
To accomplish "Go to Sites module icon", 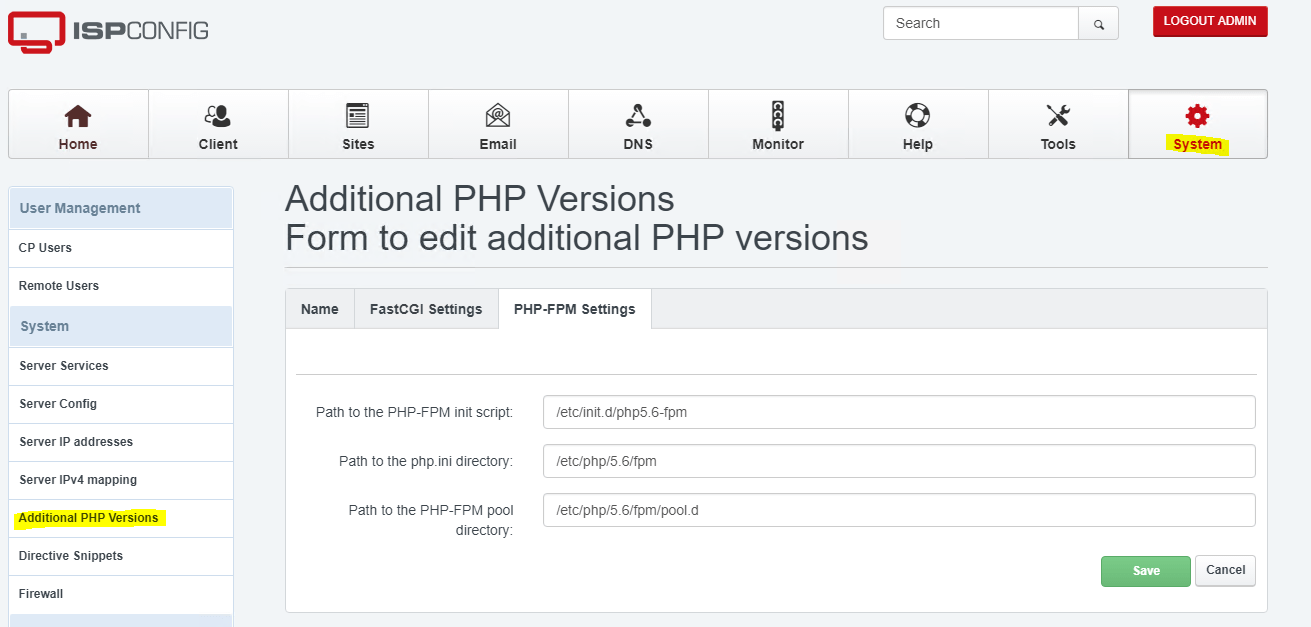I will [x=358, y=116].
